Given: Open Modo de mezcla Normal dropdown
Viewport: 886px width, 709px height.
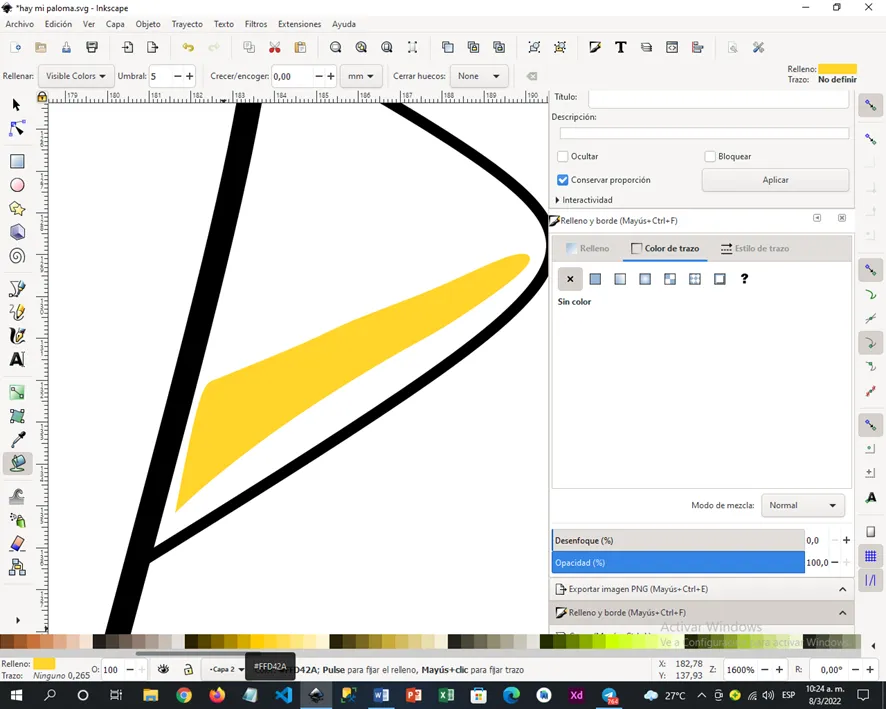Looking at the screenshot, I should (802, 506).
